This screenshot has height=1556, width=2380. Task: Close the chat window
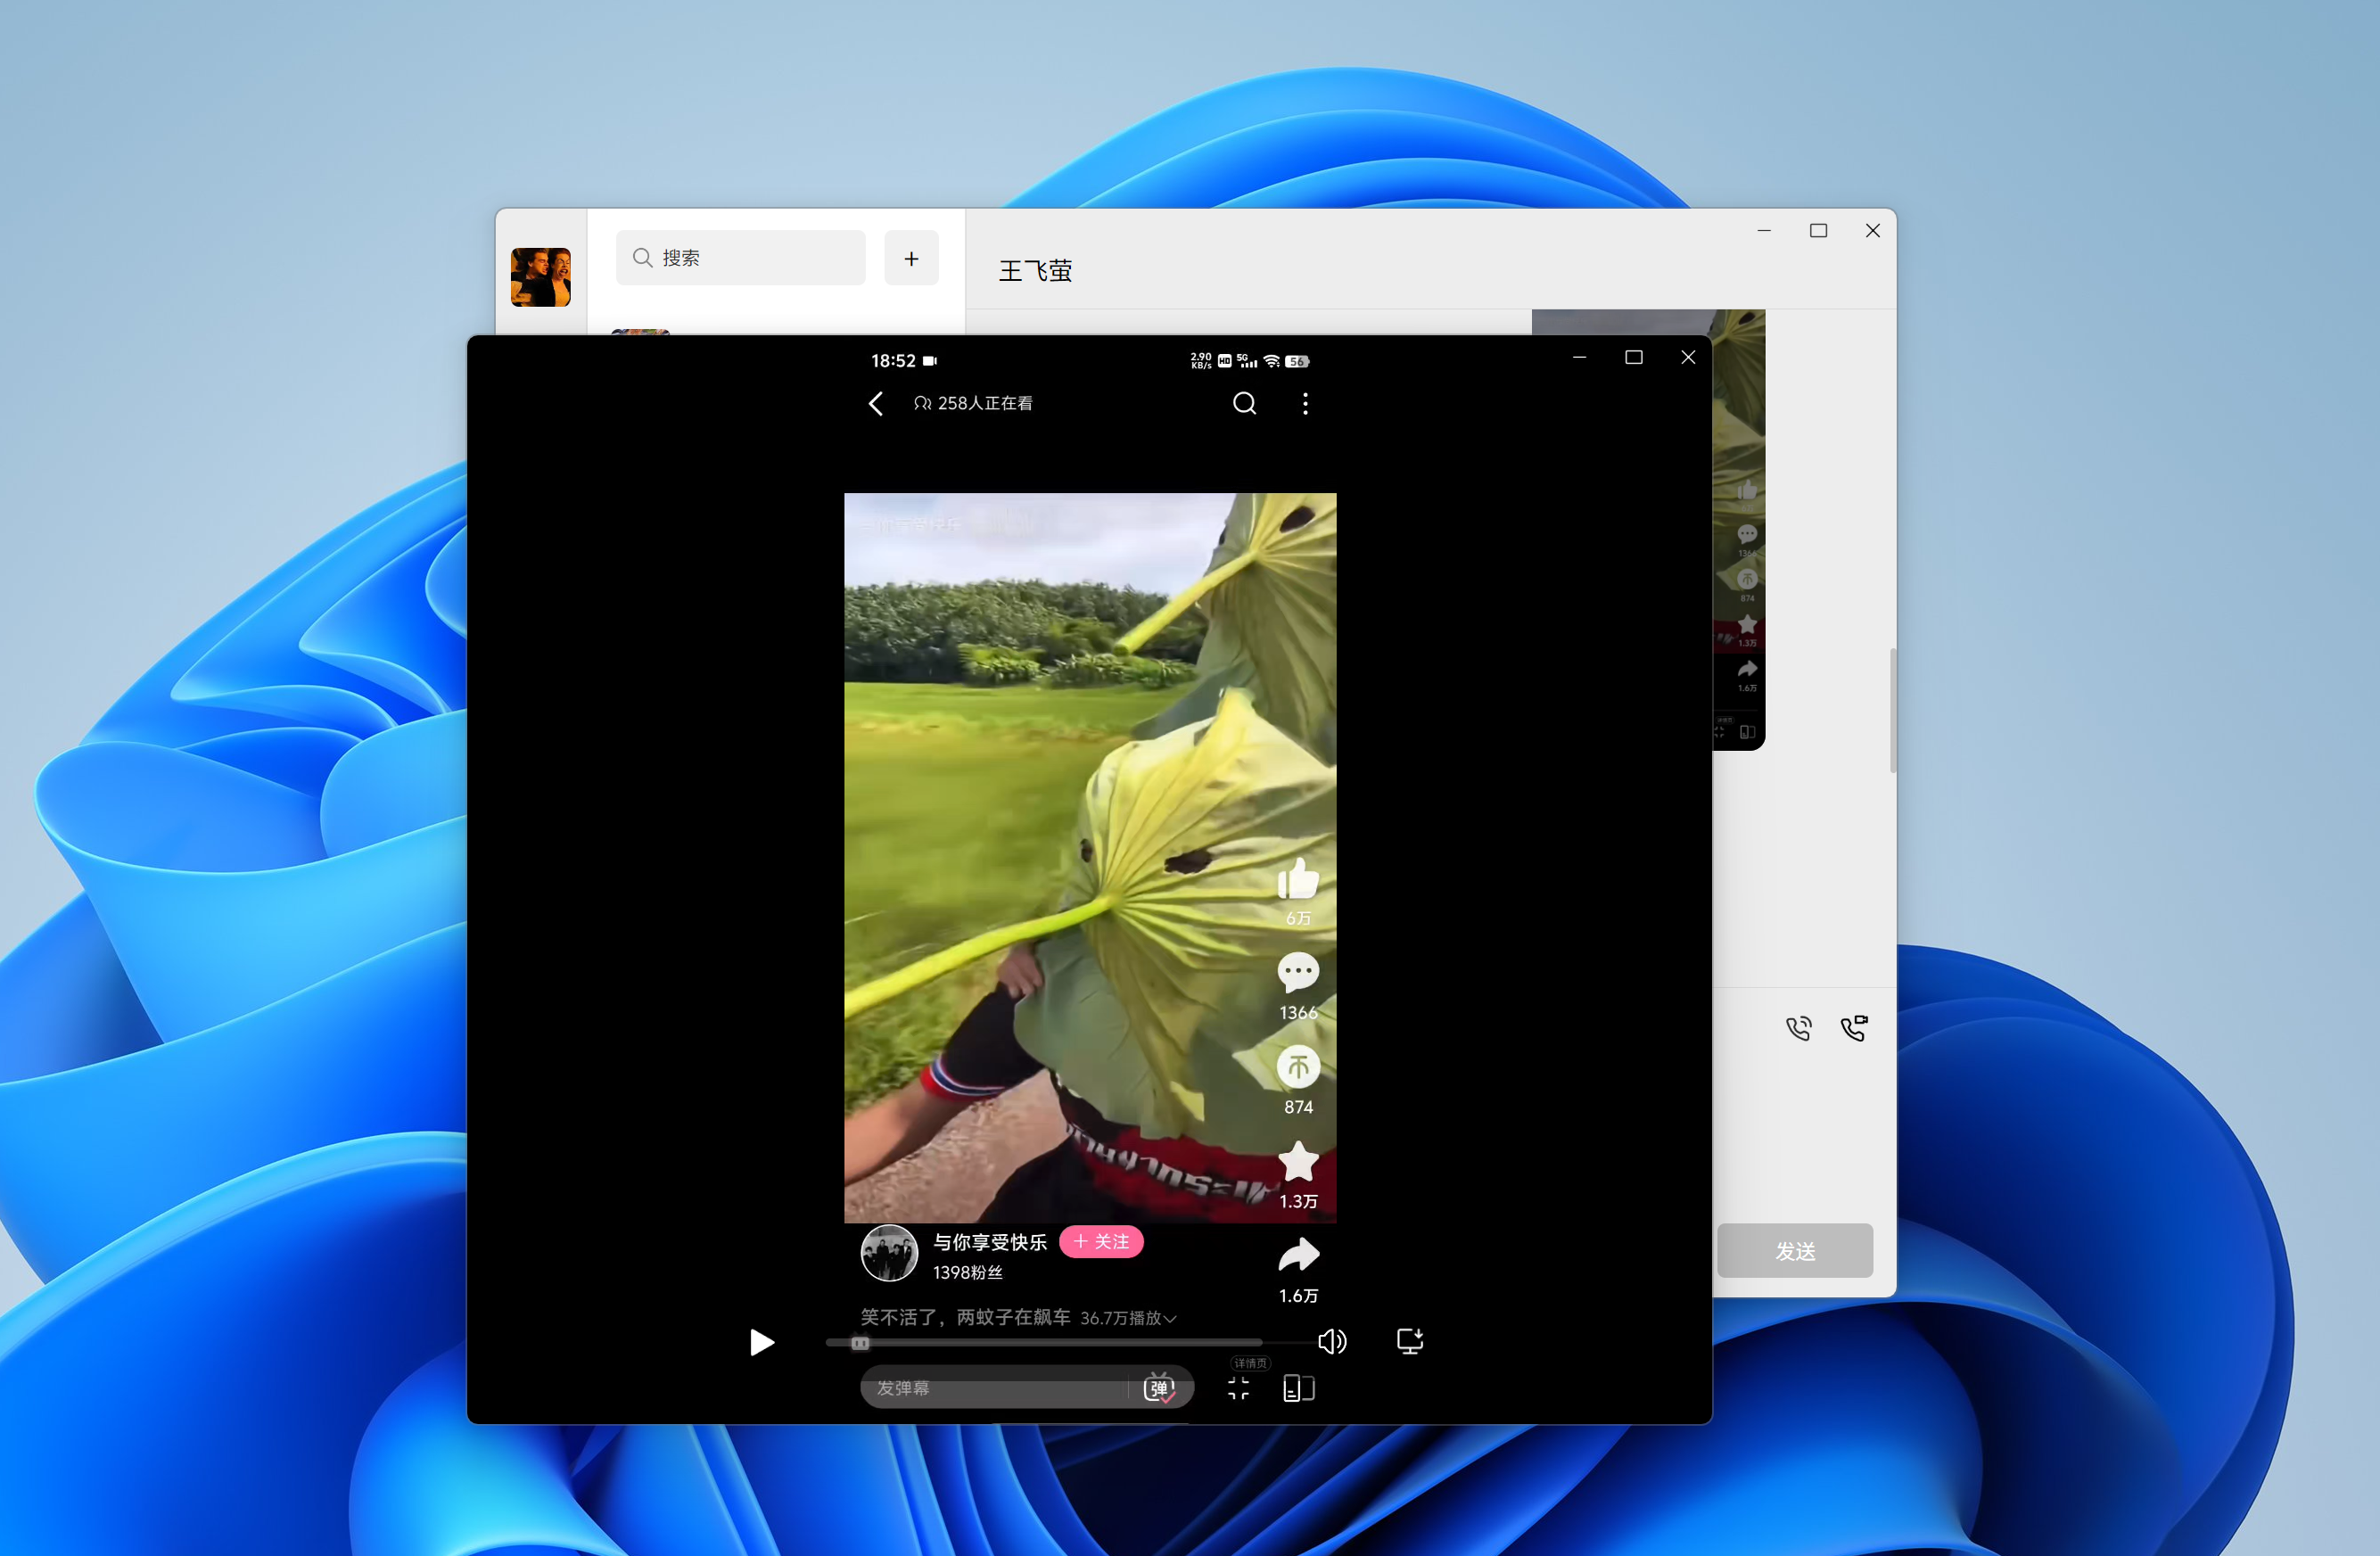(x=1873, y=230)
